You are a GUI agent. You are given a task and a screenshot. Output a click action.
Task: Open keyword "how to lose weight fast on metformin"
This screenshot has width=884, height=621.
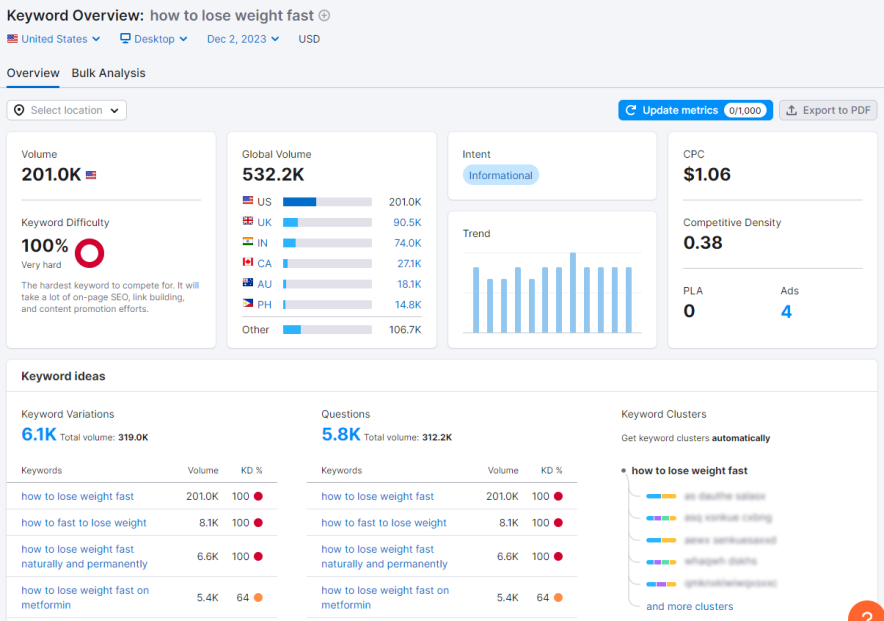point(85,597)
